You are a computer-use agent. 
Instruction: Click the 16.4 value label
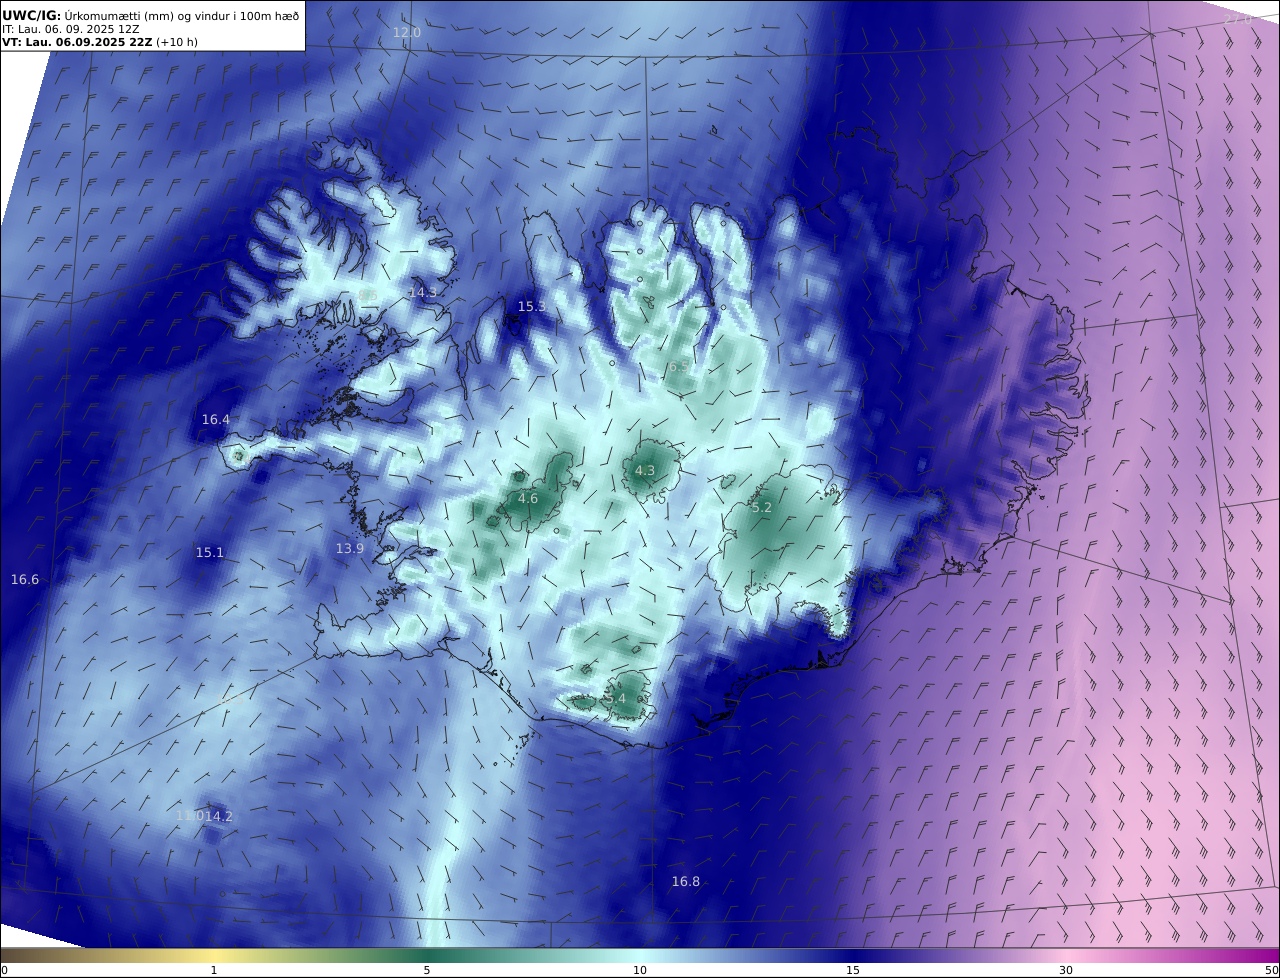tap(216, 420)
